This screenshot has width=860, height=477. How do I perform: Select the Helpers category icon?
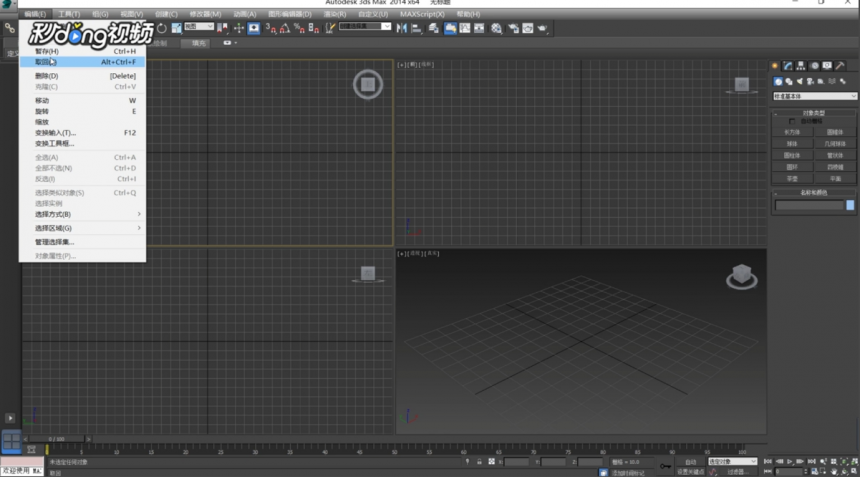[821, 82]
